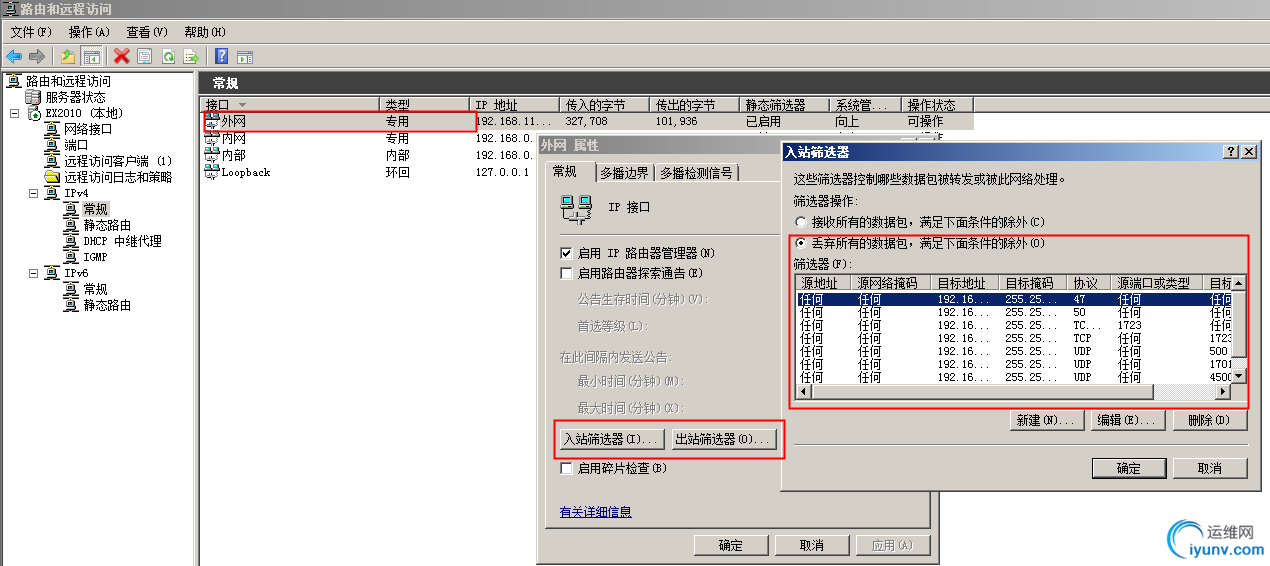This screenshot has width=1270, height=566.
Task: Select the filter row with protocol 47
Action: coord(1014,298)
